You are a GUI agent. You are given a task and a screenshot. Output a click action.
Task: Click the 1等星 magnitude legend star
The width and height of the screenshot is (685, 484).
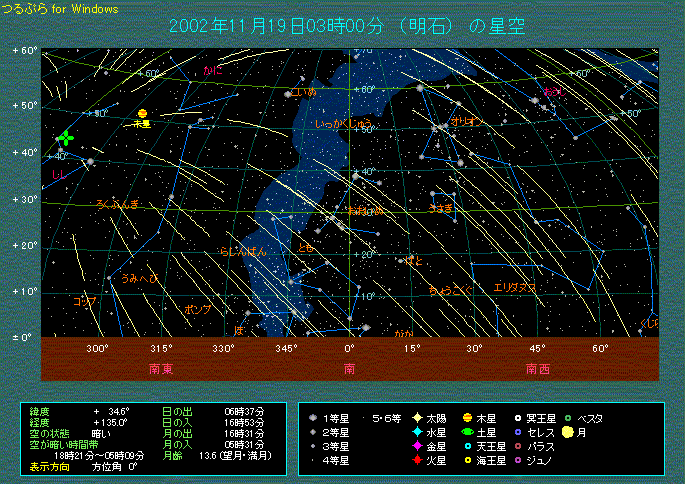pyautogui.click(x=314, y=418)
